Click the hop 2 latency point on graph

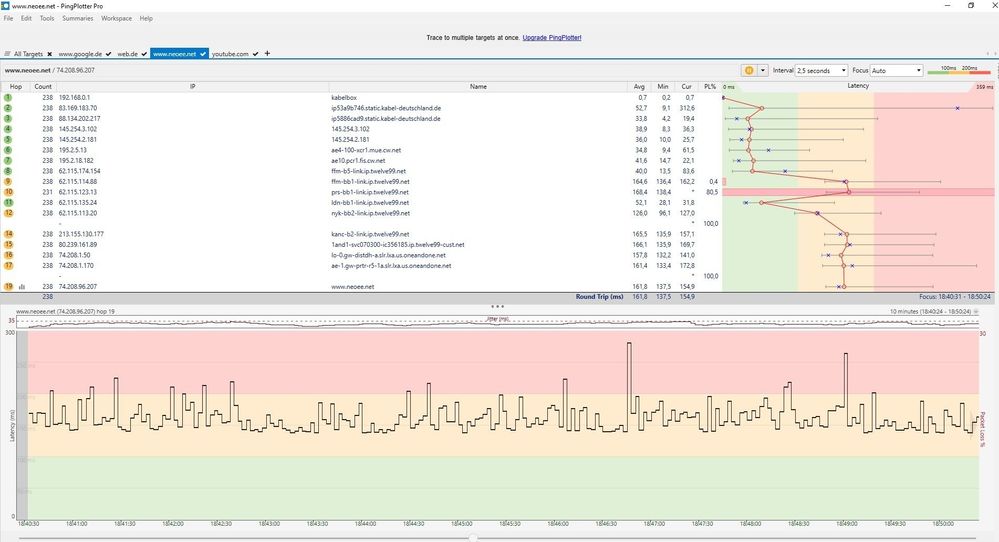tap(762, 108)
